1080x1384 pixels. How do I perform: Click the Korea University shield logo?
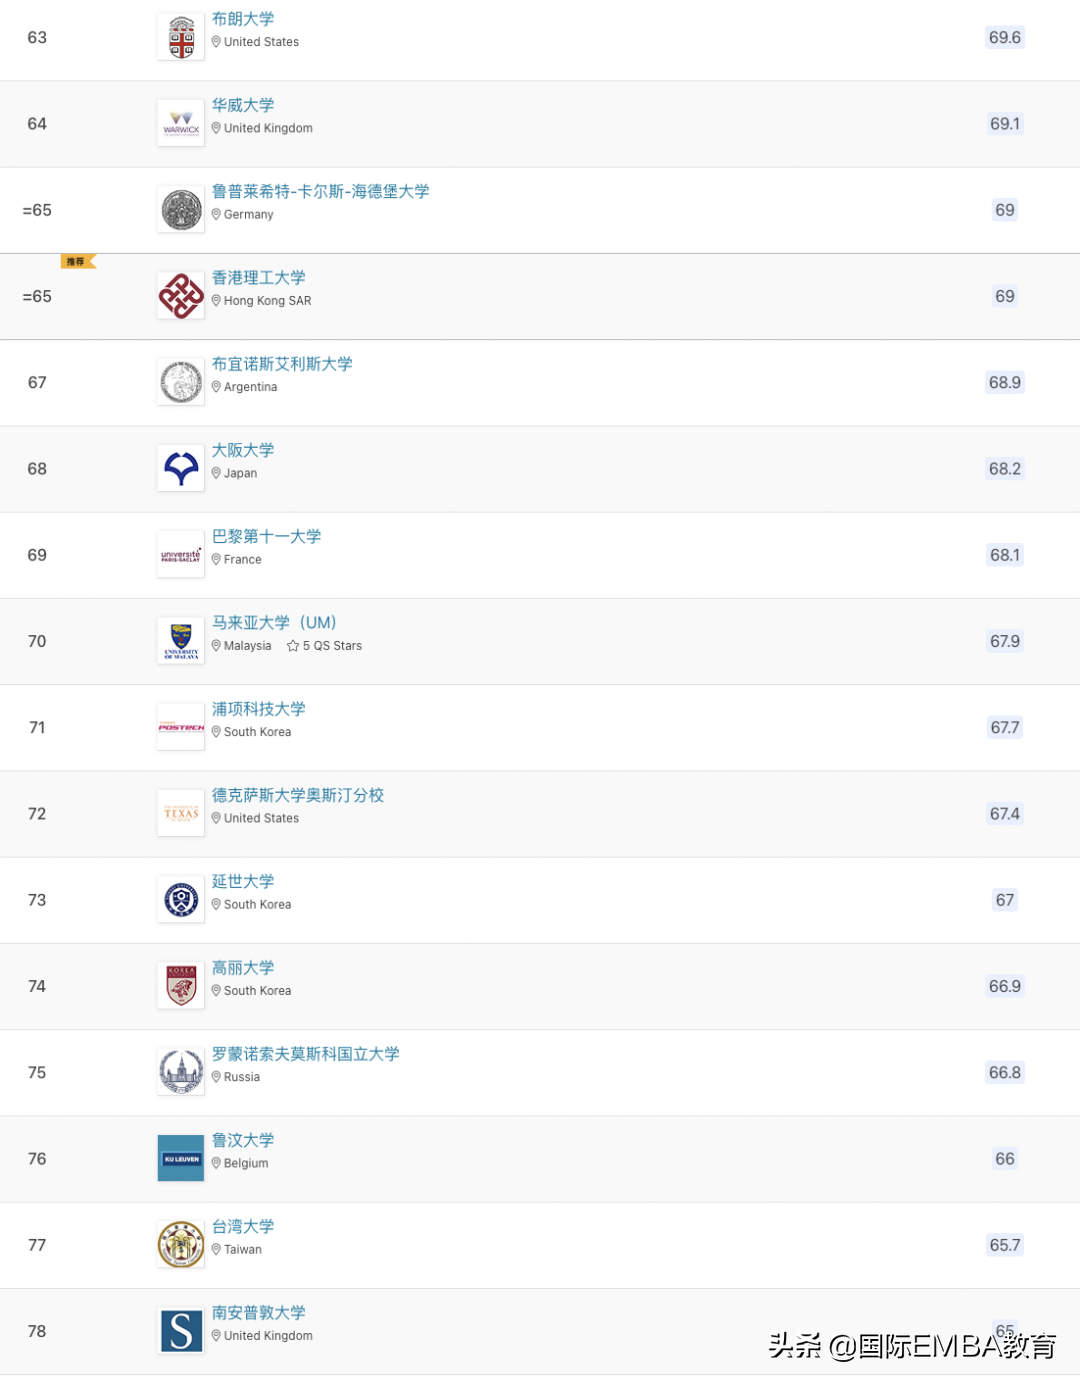(x=181, y=986)
